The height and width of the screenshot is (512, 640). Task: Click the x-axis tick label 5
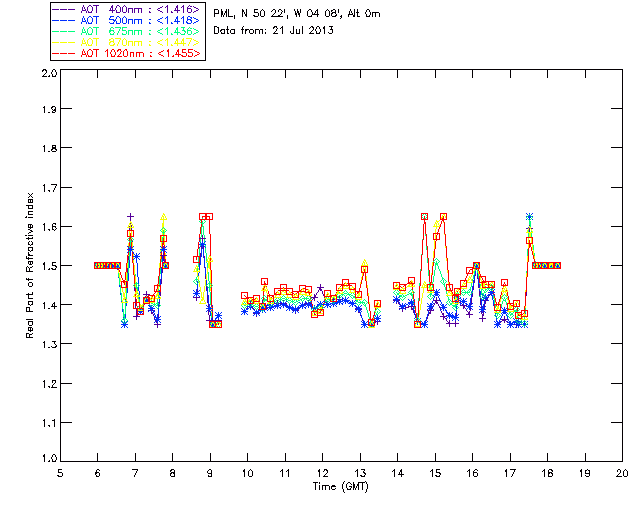tap(60, 473)
